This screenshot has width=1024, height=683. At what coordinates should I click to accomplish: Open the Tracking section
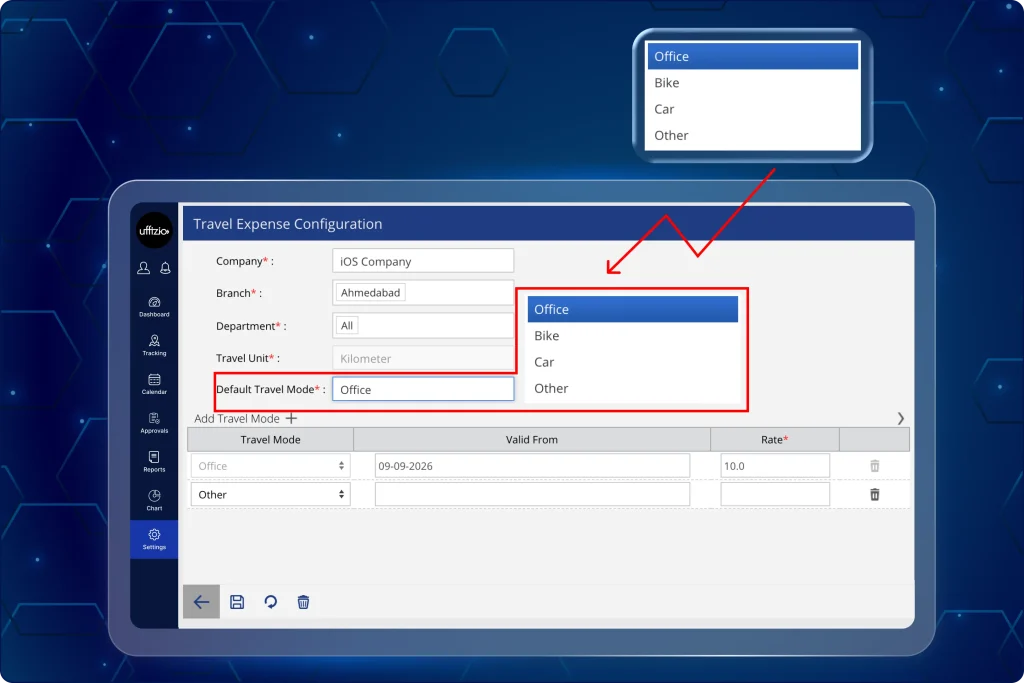[154, 345]
